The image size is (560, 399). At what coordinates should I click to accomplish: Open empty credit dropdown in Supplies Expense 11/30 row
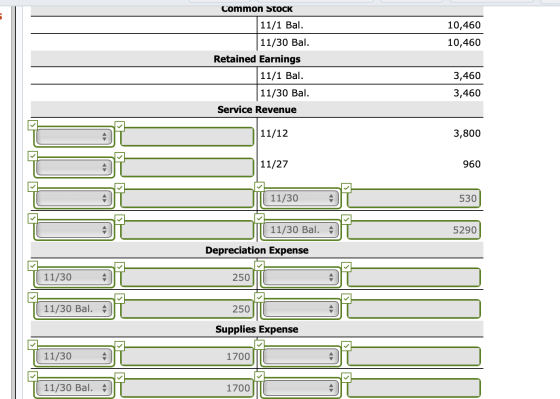[x=301, y=356]
